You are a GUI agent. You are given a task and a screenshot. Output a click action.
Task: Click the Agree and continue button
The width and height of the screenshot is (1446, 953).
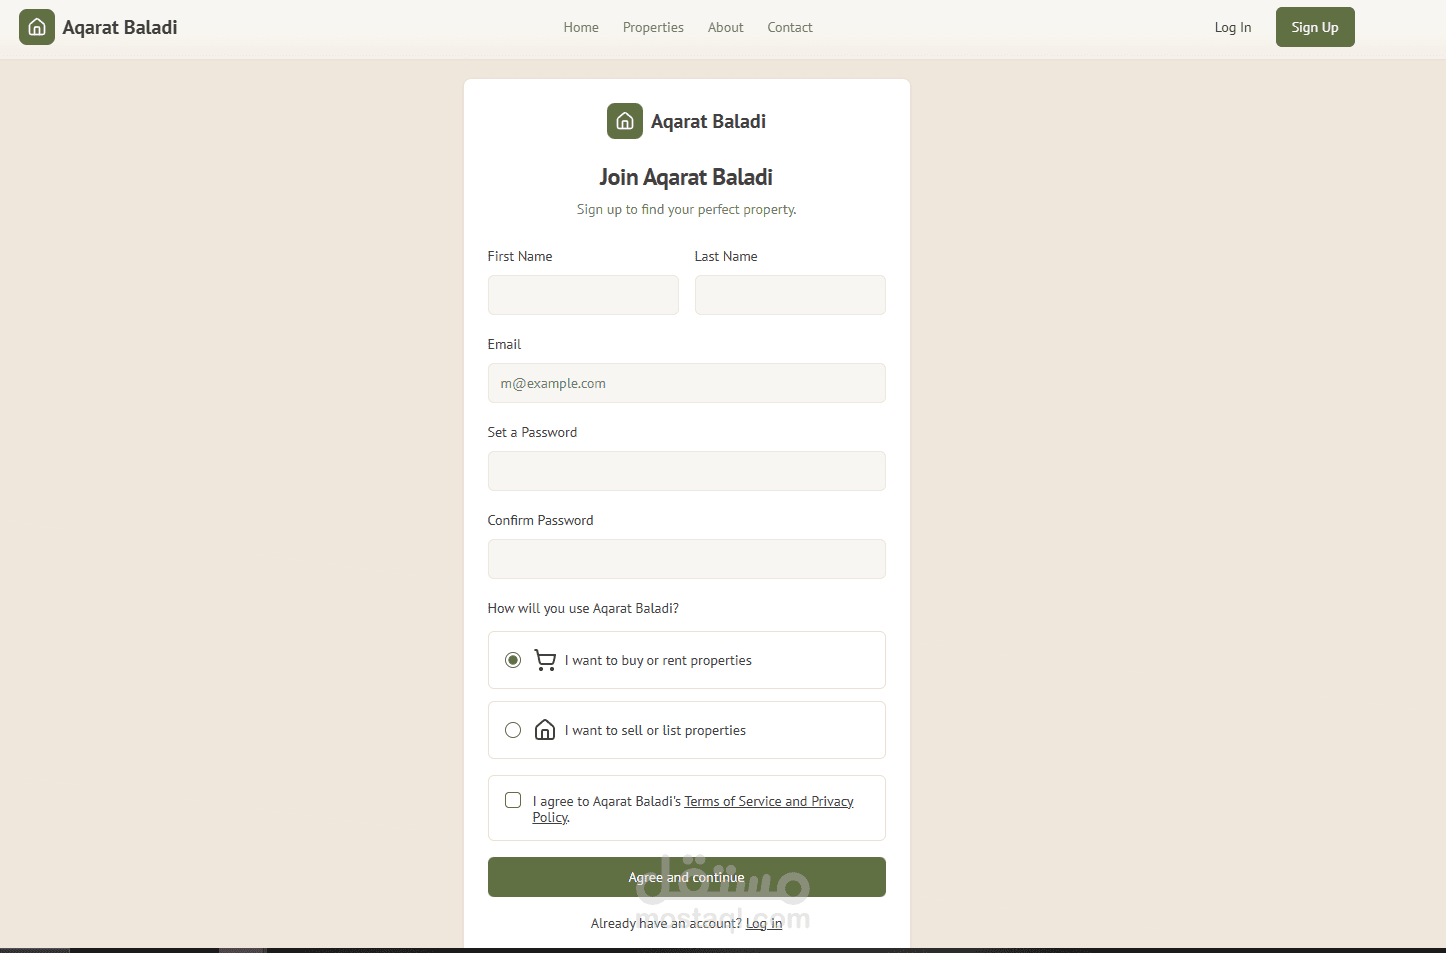coord(686,877)
